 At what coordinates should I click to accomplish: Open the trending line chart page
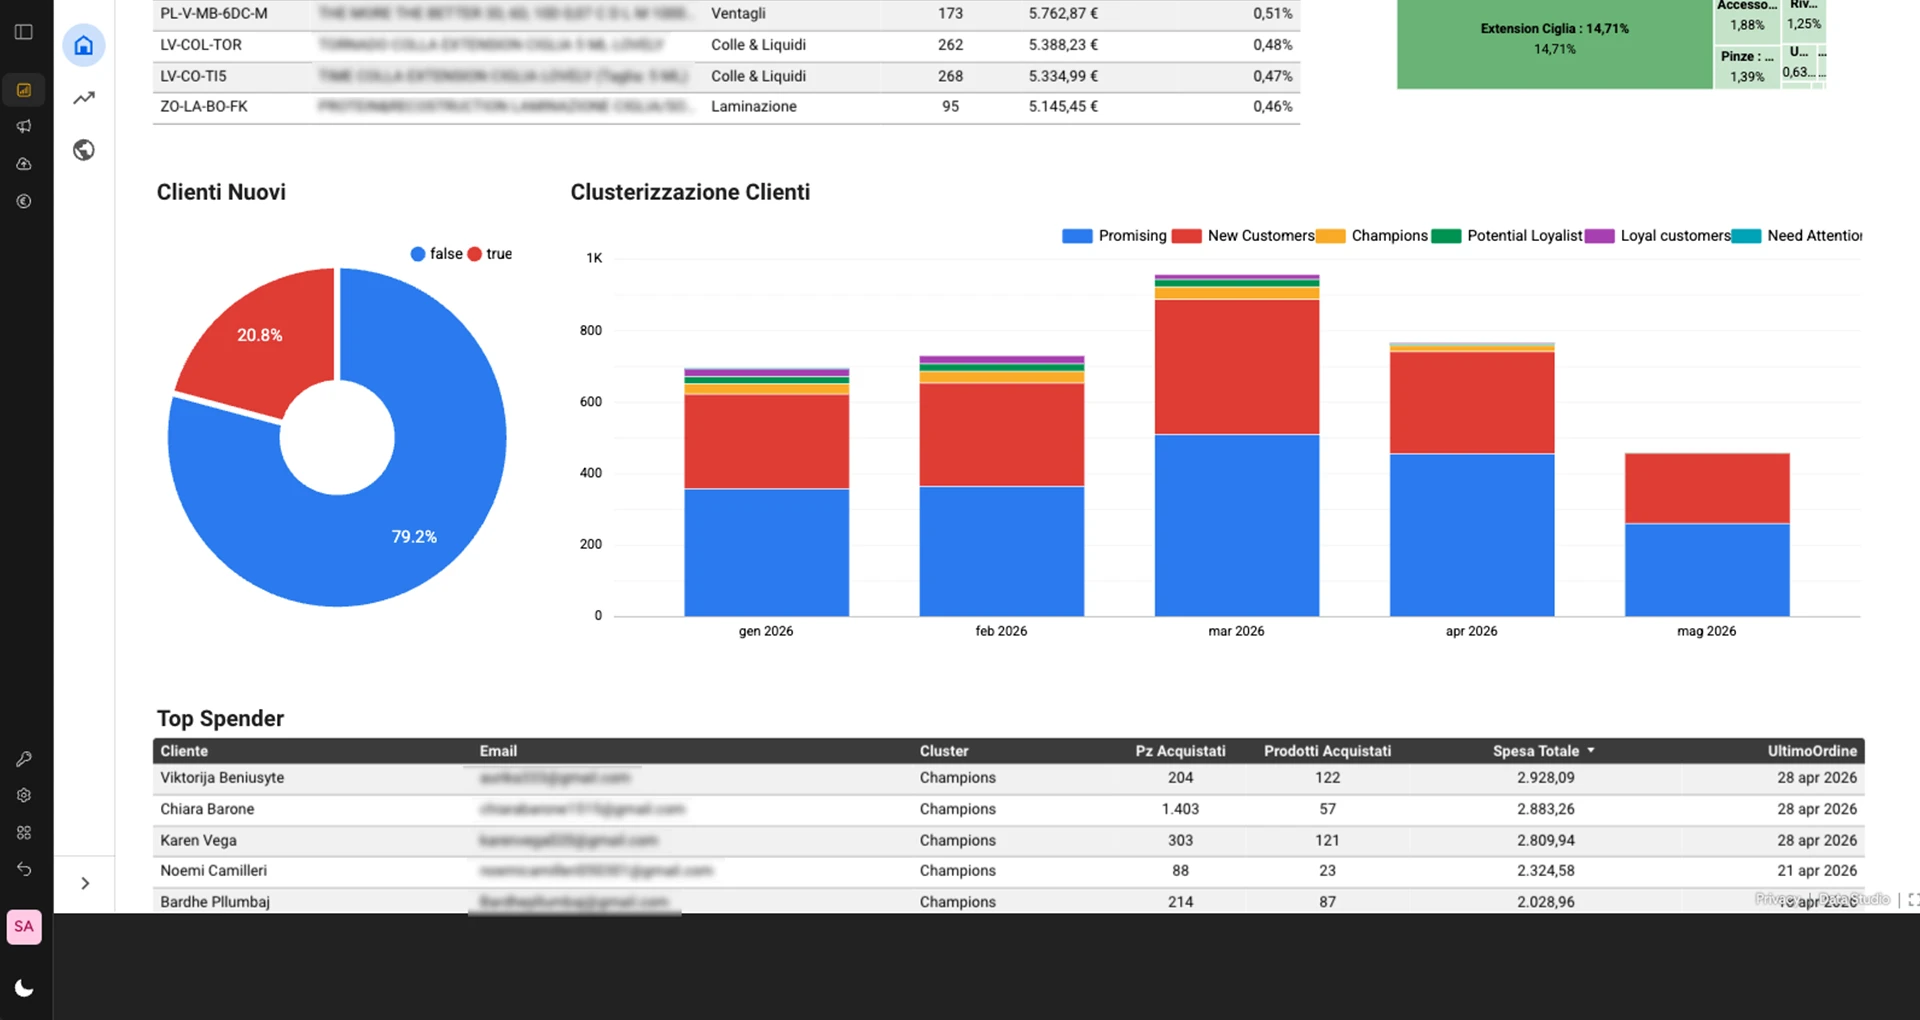coord(84,98)
